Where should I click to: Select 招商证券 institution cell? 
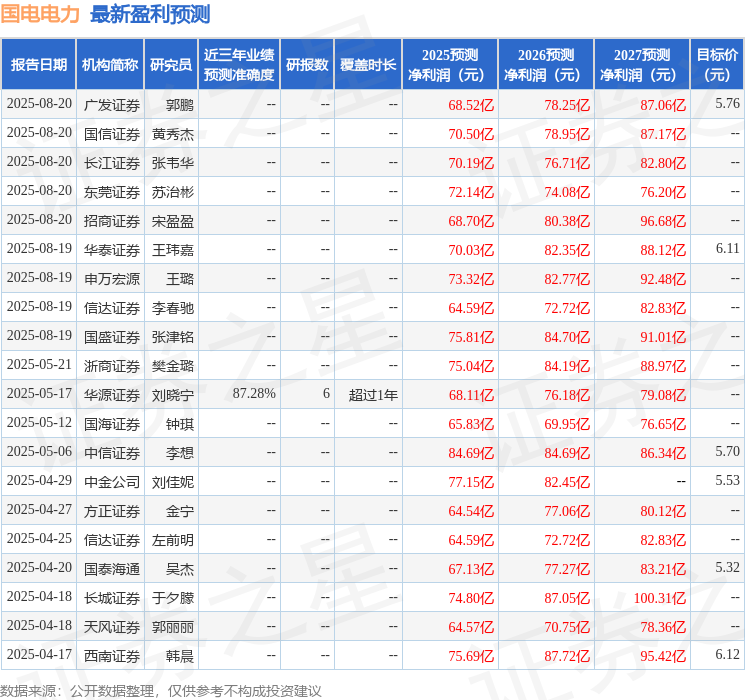[x=112, y=221]
